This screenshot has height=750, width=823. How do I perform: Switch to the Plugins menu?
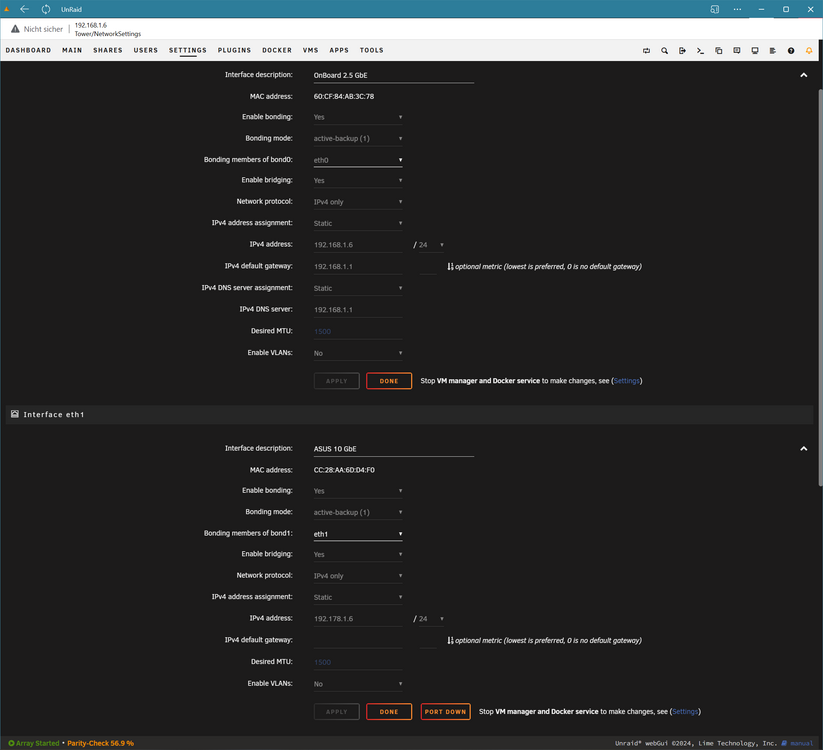tap(234, 50)
